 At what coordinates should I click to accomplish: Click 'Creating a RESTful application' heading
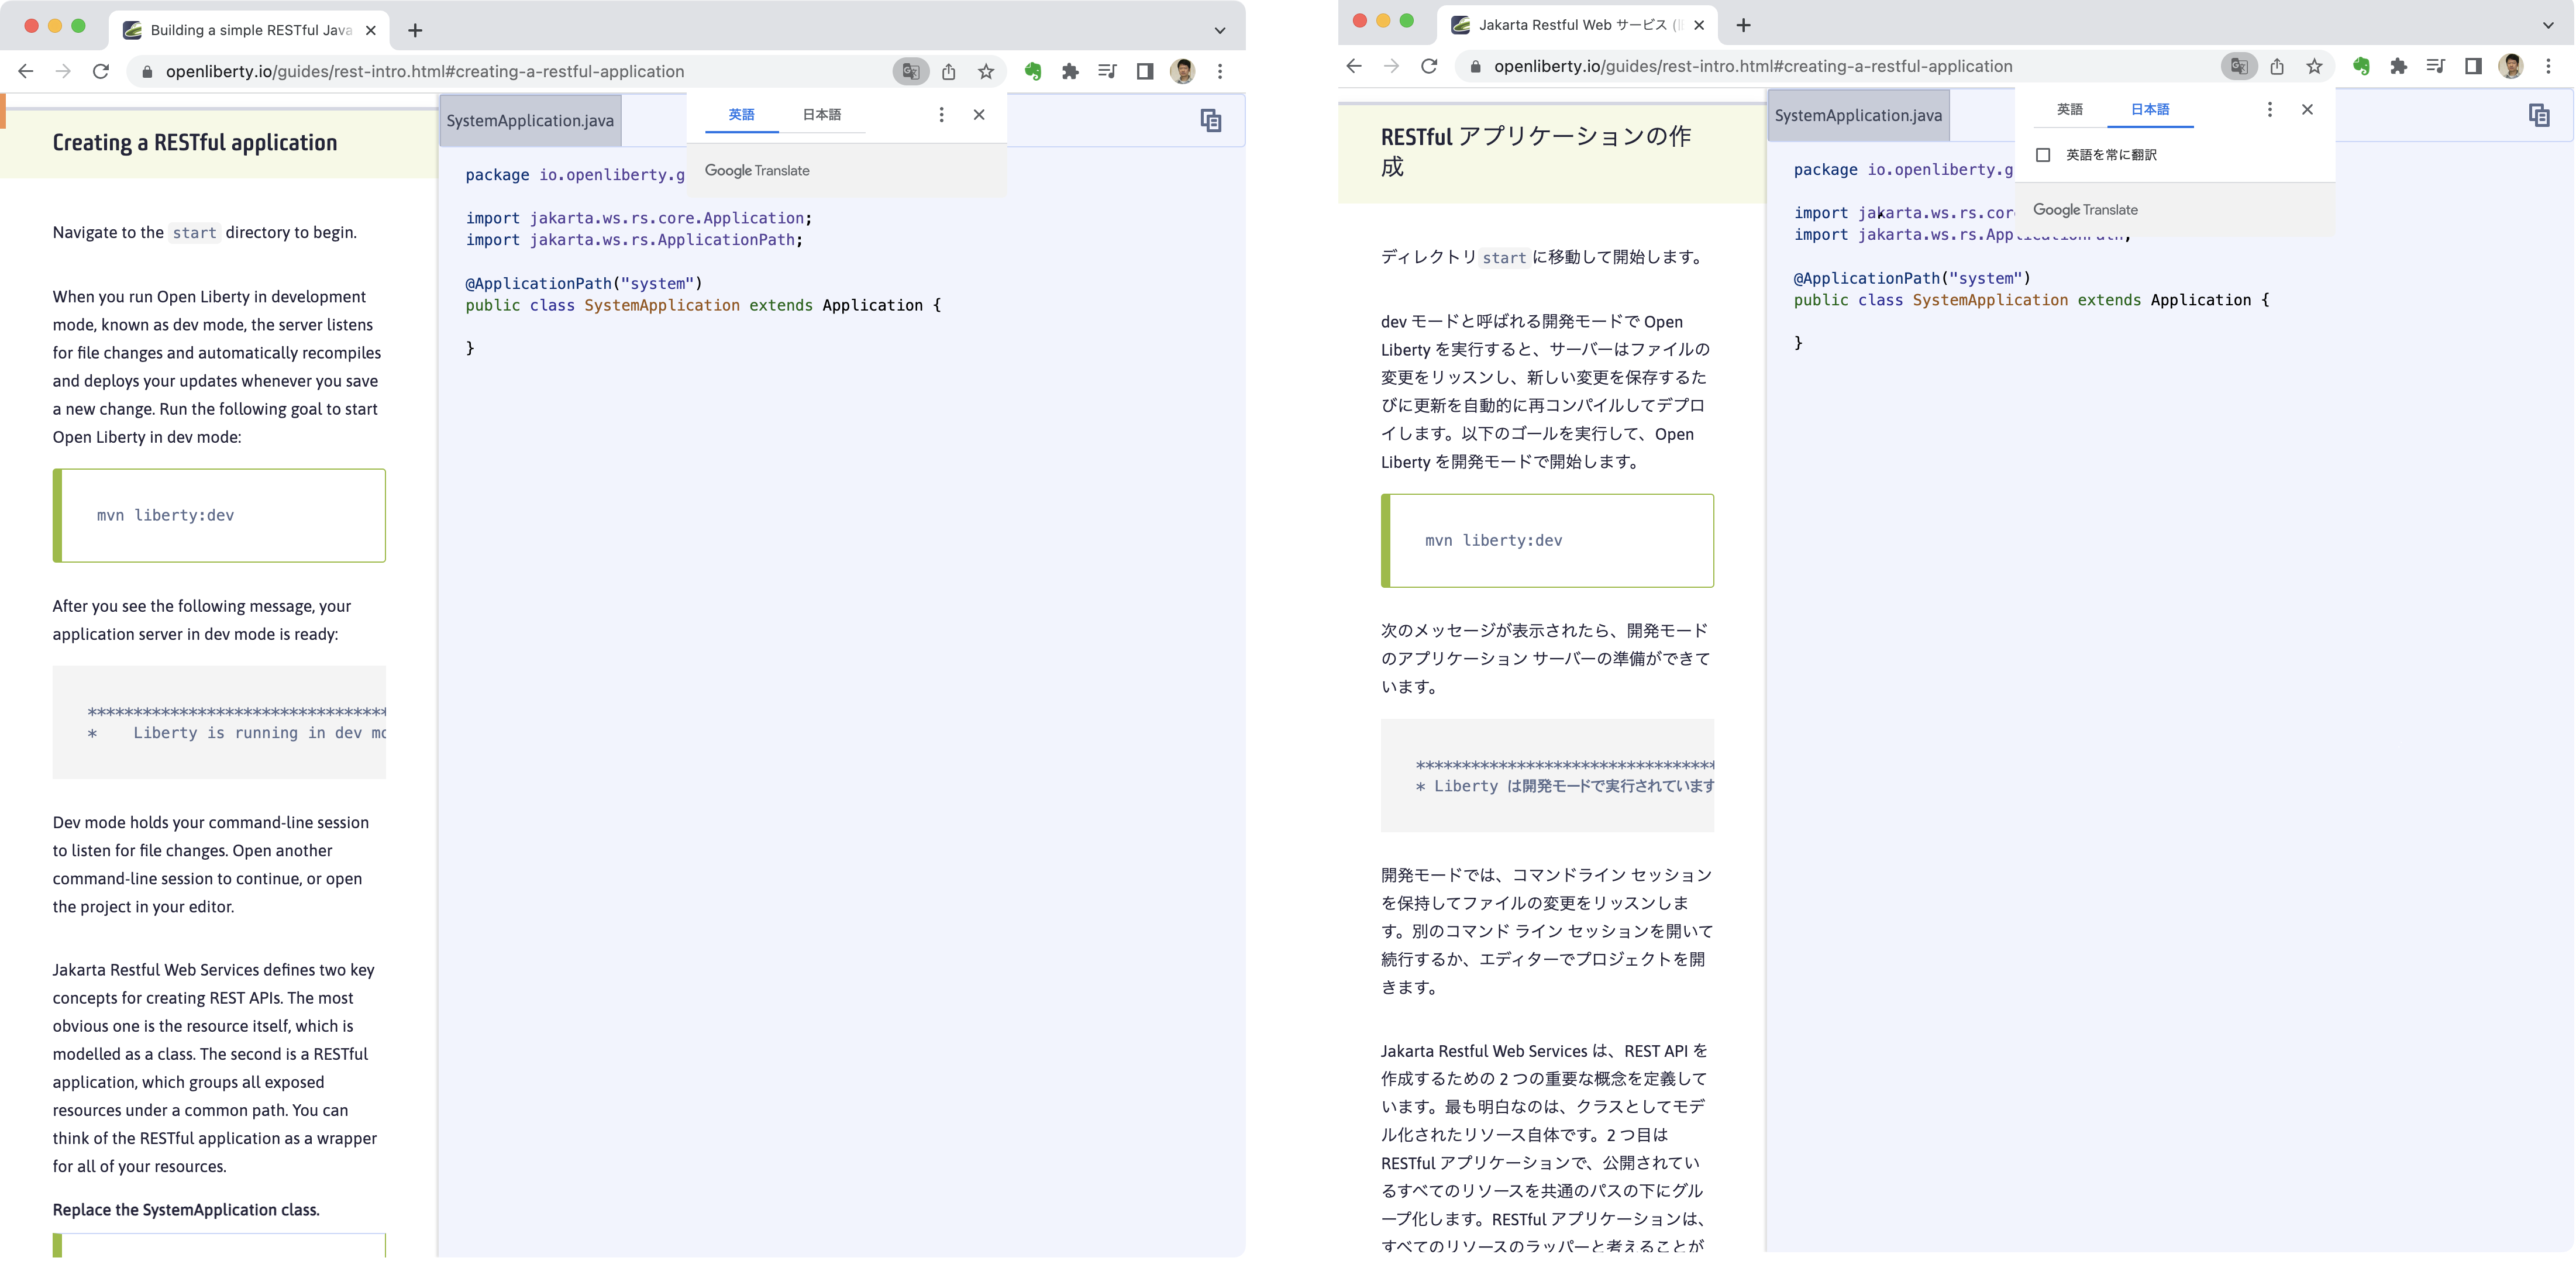coord(195,143)
